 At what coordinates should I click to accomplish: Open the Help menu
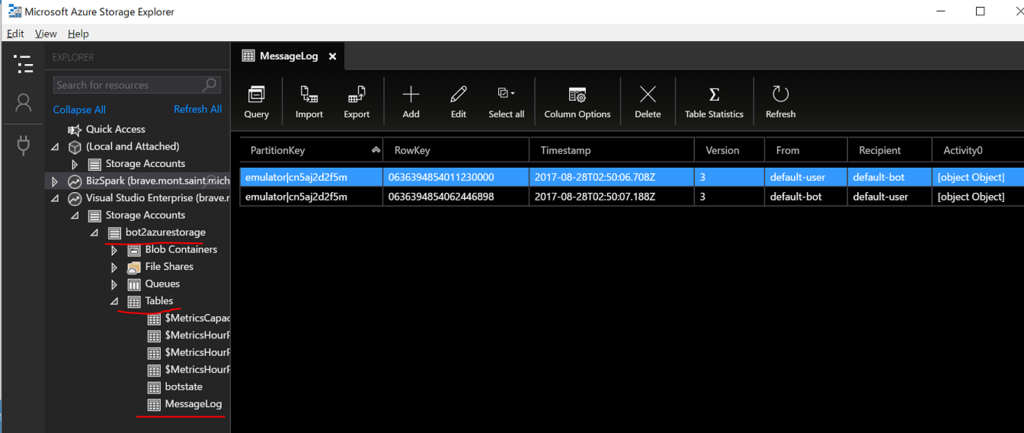(x=78, y=33)
